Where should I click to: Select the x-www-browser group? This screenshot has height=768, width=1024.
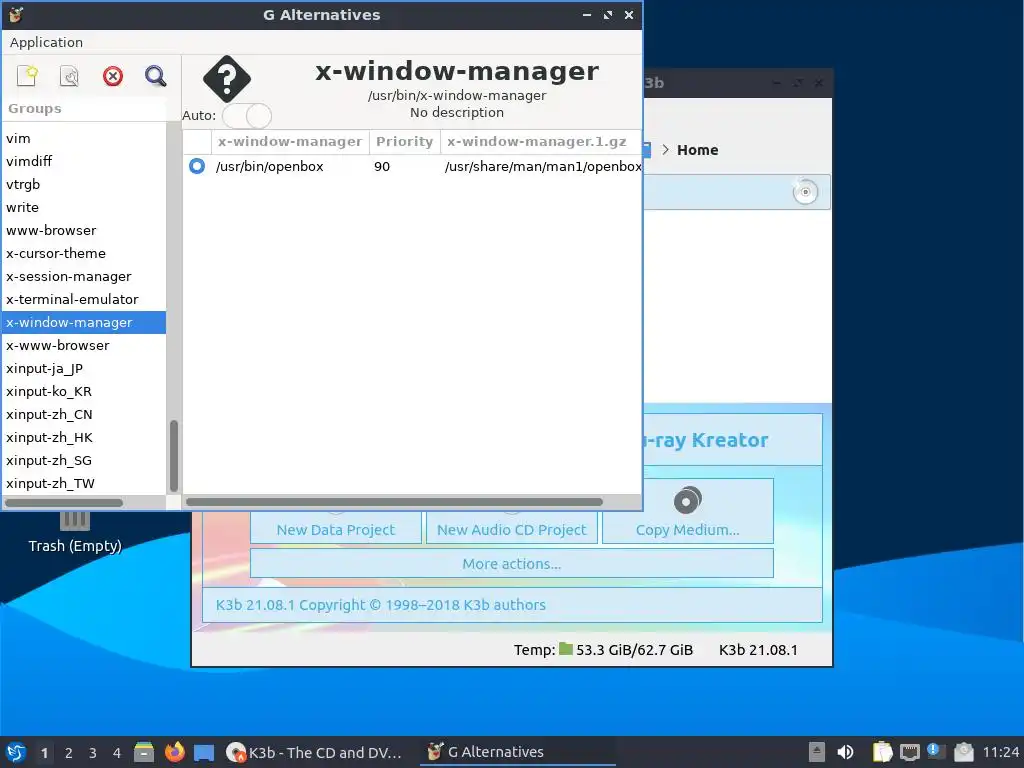(x=84, y=345)
